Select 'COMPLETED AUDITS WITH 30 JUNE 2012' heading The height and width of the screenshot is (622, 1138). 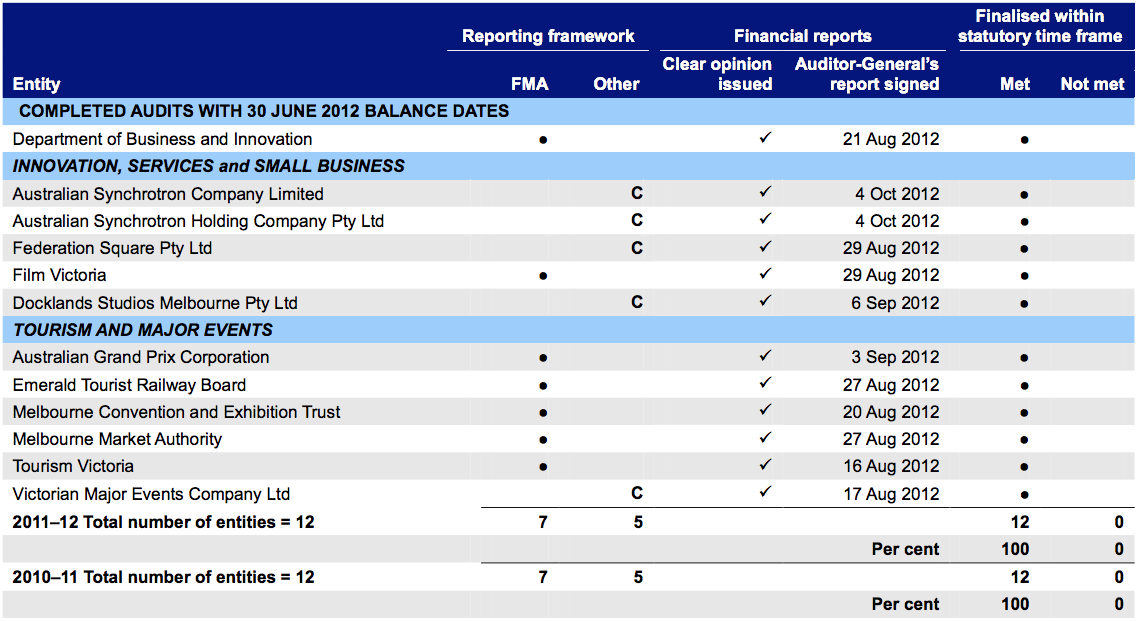point(264,111)
